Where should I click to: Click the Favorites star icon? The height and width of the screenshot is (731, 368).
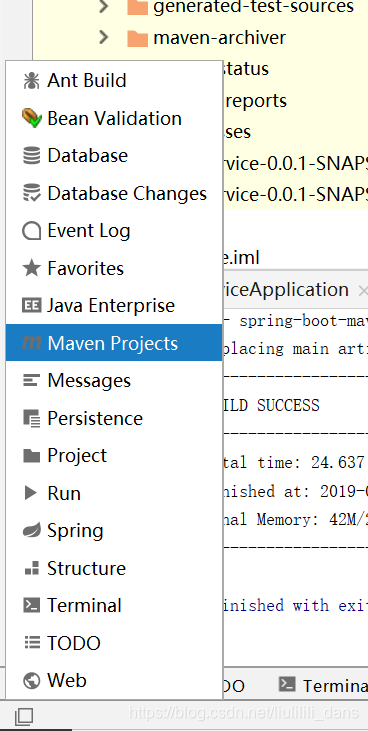point(31,268)
